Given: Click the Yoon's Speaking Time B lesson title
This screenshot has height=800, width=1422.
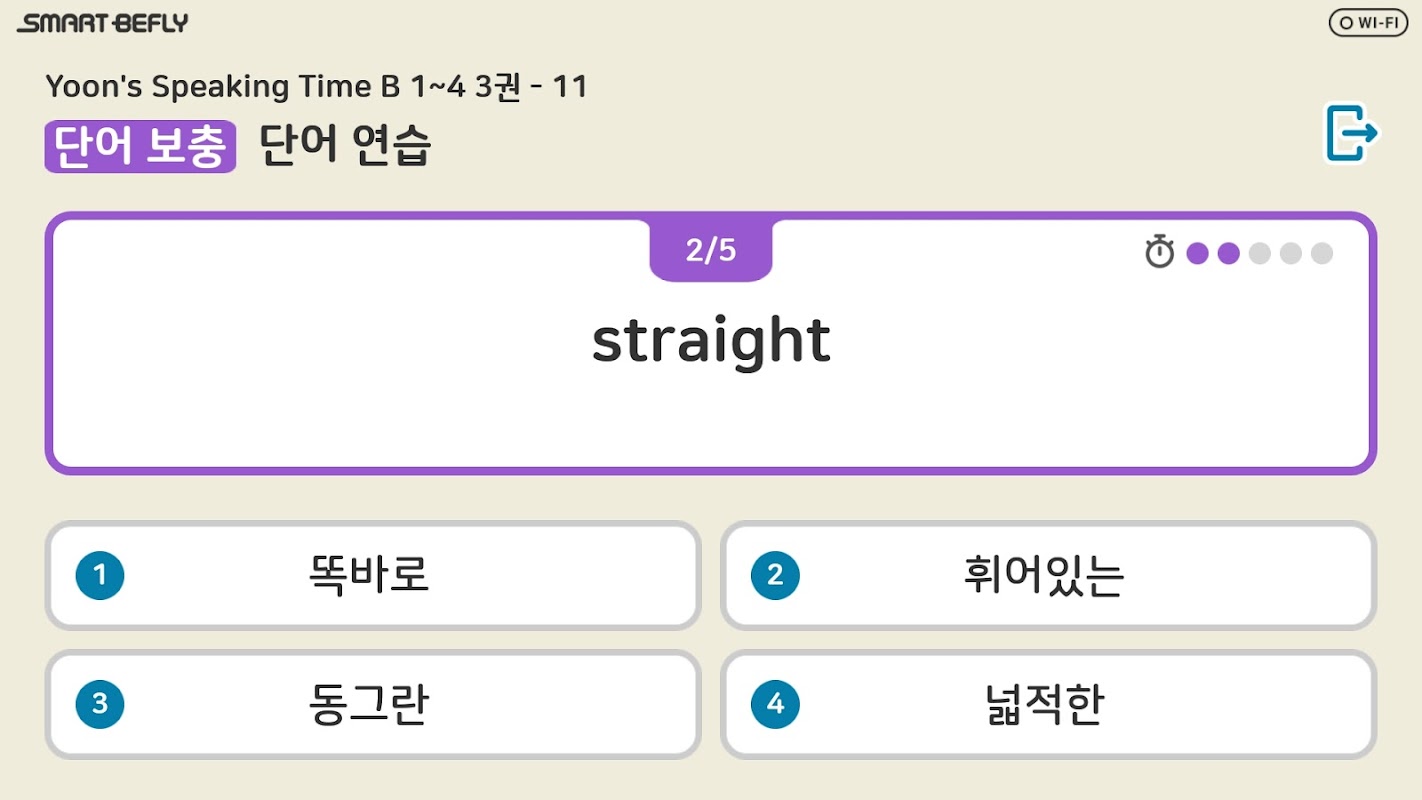Looking at the screenshot, I should point(316,87).
